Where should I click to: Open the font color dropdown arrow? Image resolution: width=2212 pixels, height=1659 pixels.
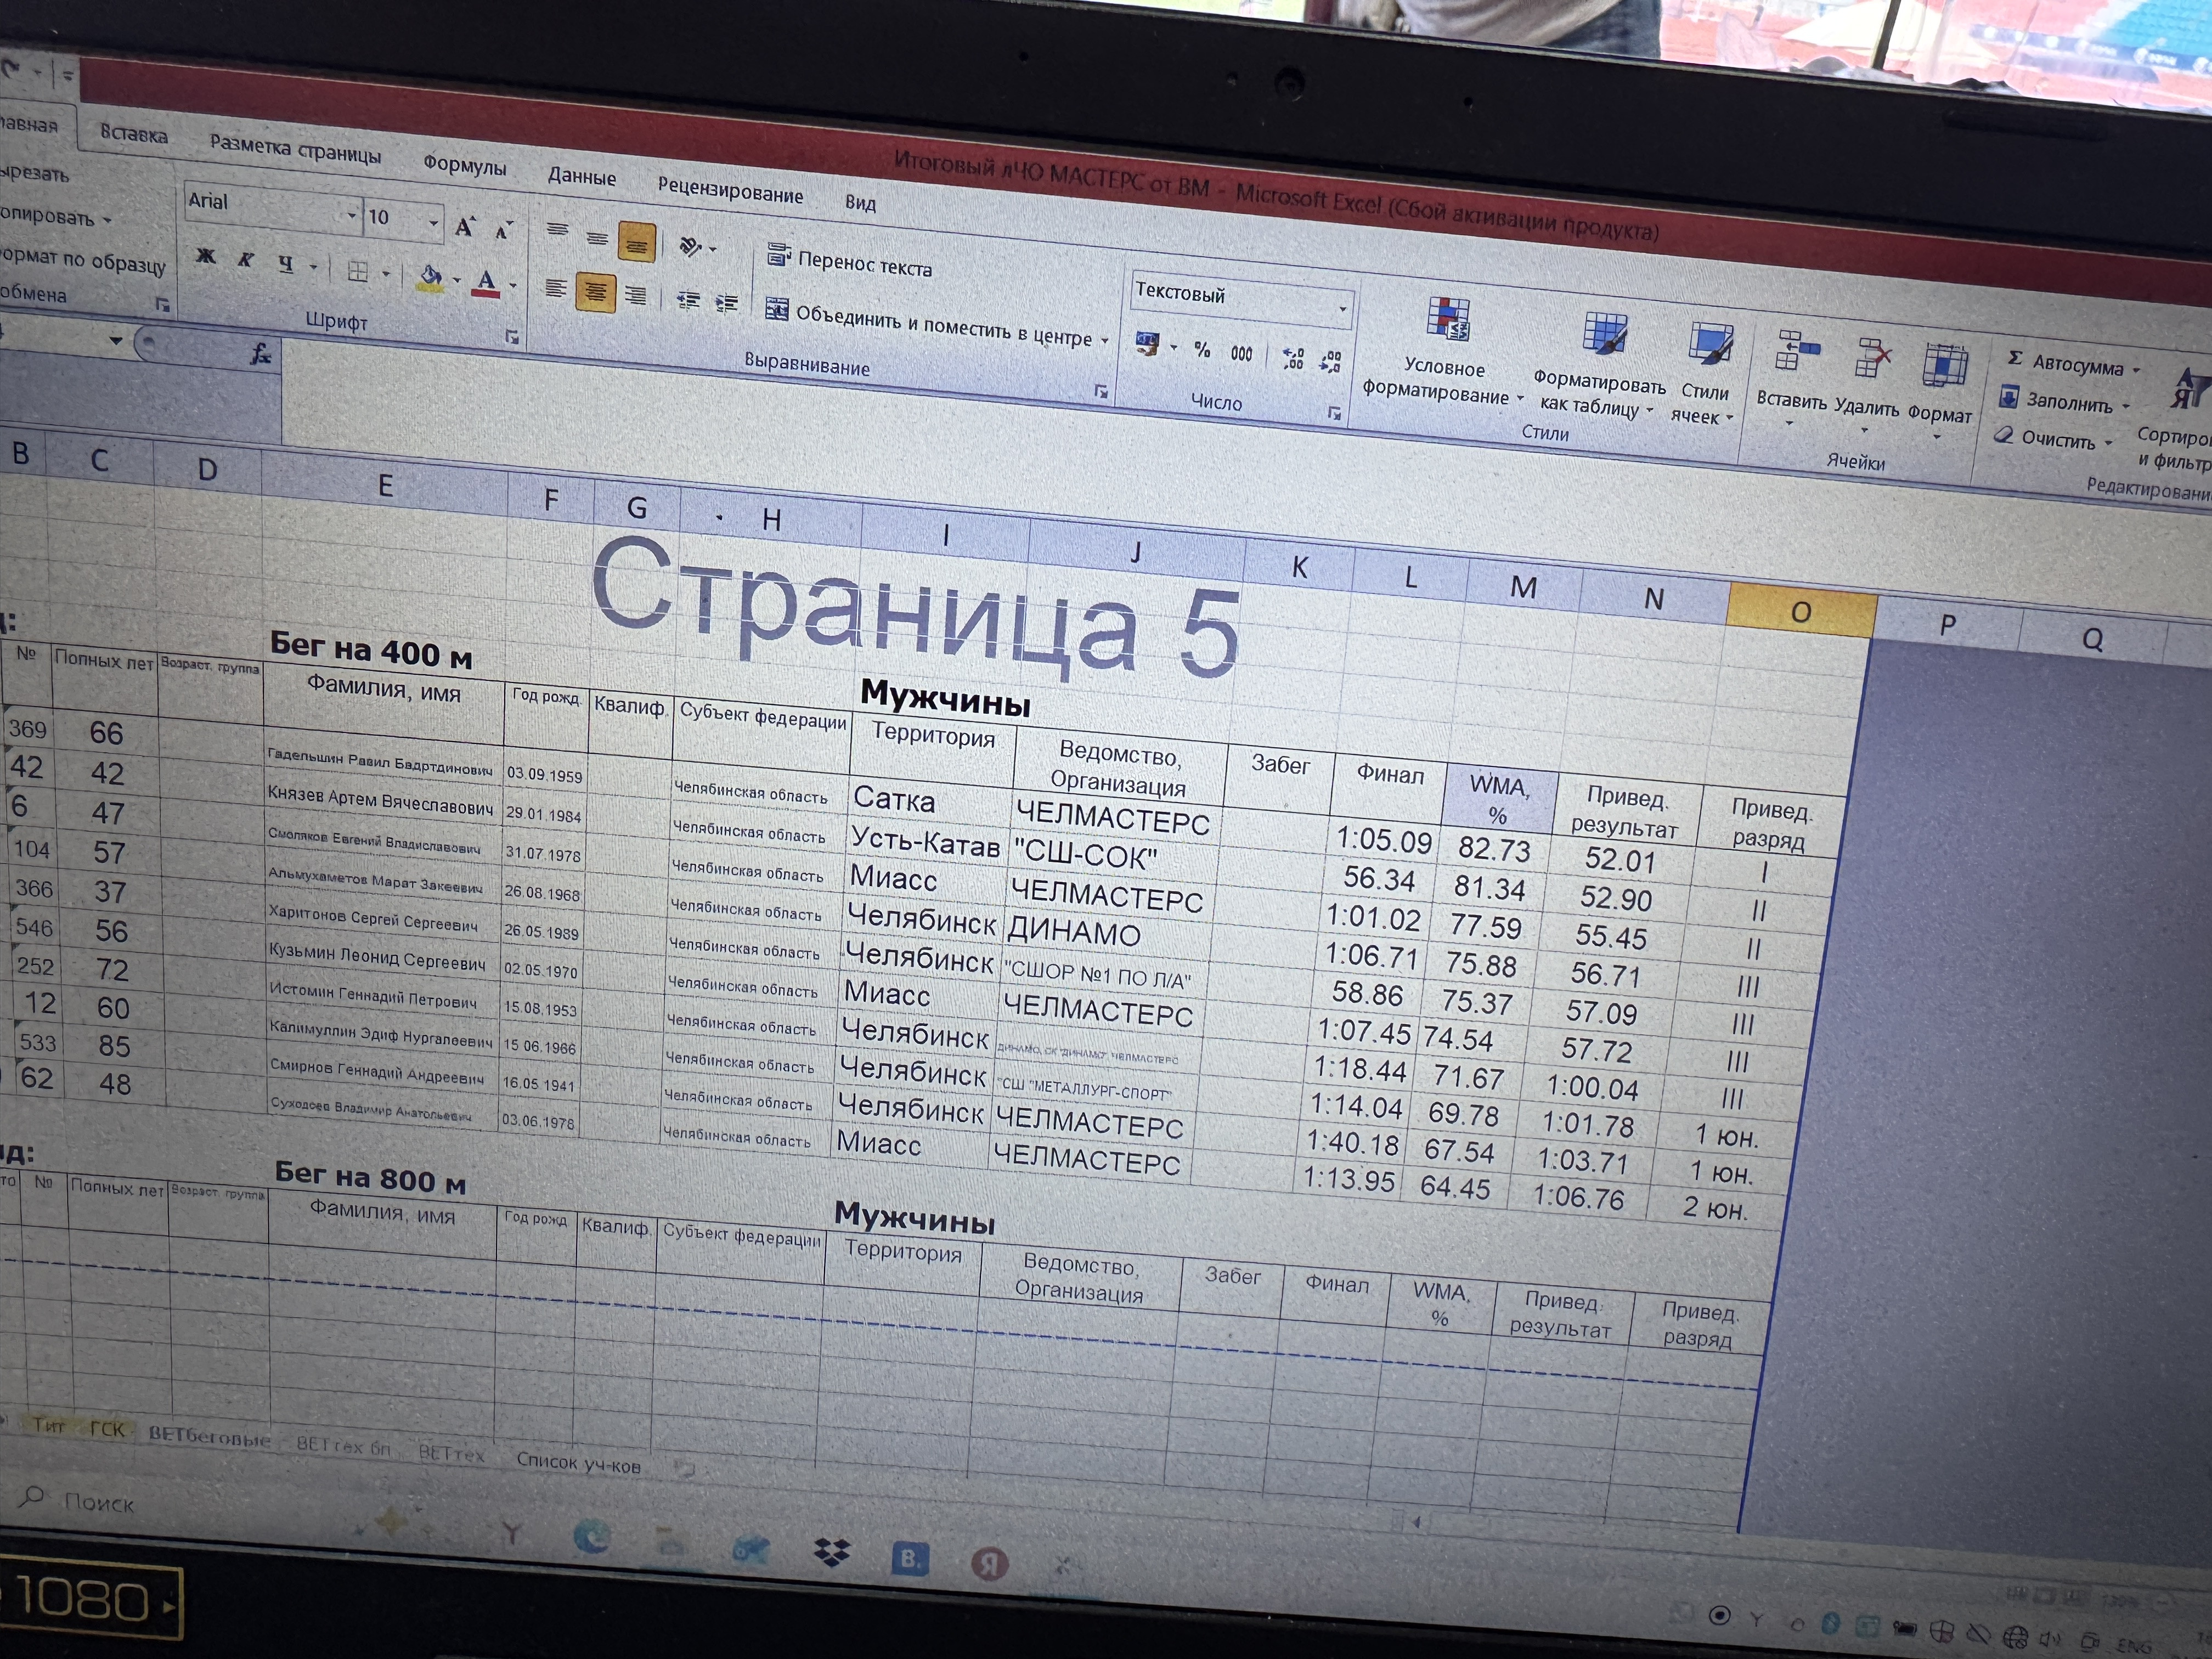513,286
